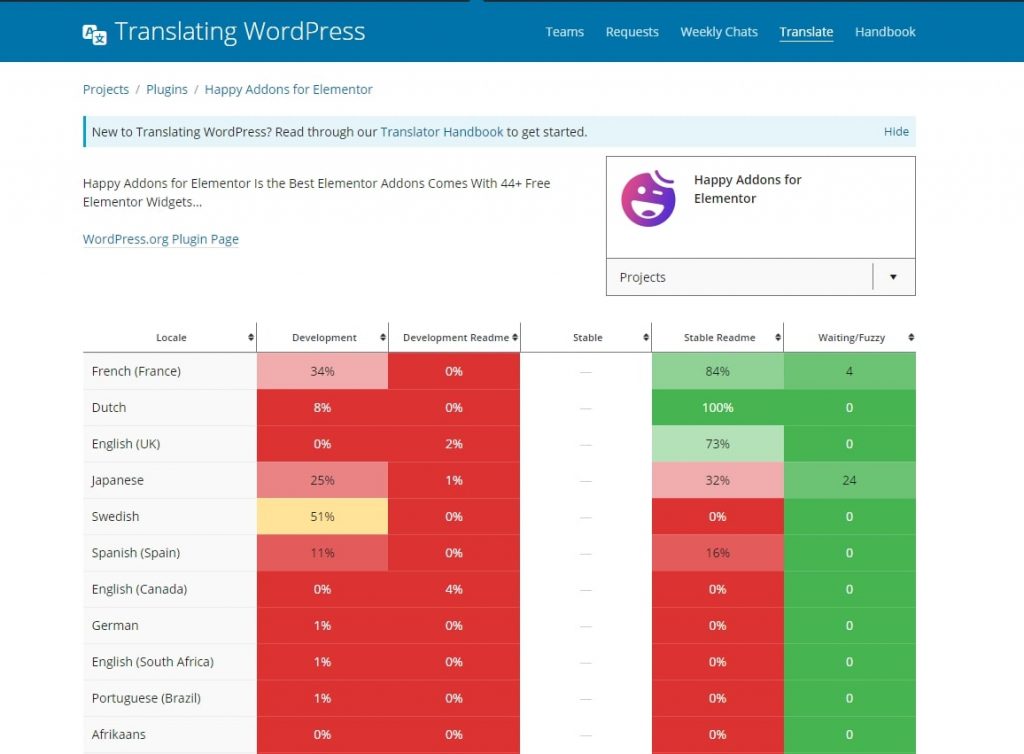Click the Translating WordPress logo icon

click(94, 33)
